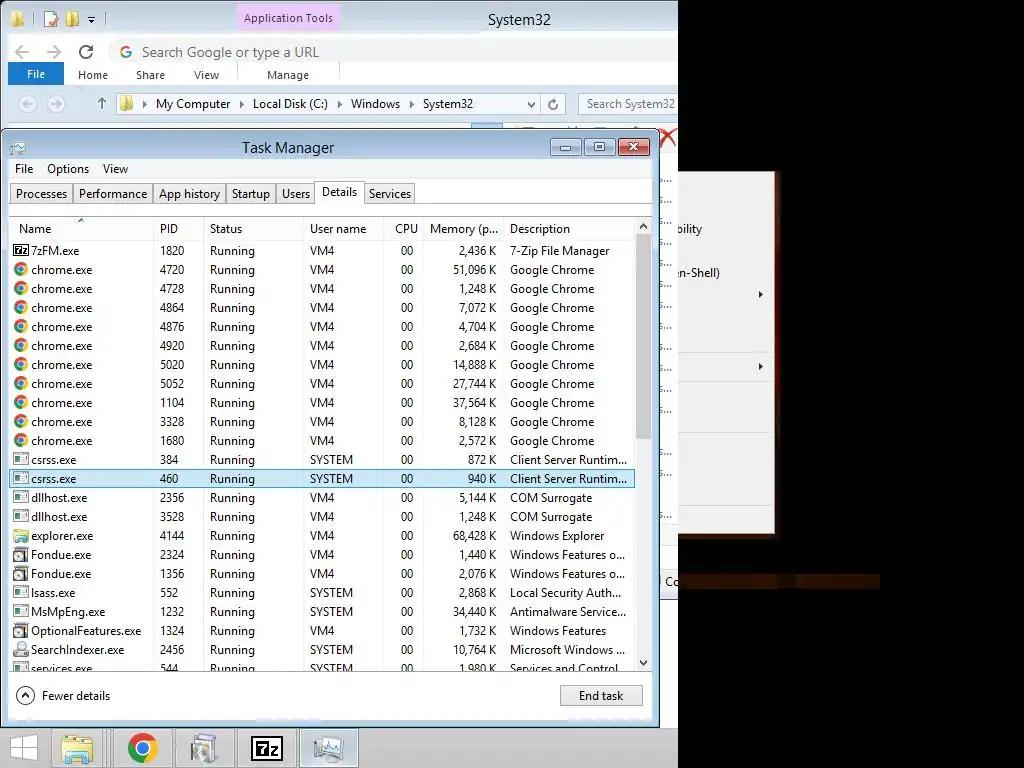Viewport: 1024px width, 768px height.
Task: Switch to the App history tab
Action: pyautogui.click(x=189, y=193)
